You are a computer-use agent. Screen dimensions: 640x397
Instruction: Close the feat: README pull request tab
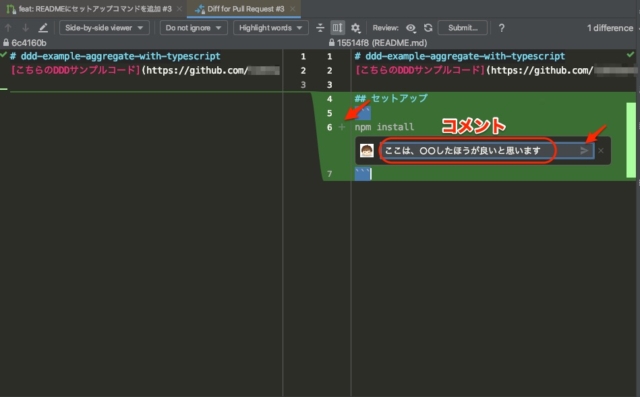point(179,9)
